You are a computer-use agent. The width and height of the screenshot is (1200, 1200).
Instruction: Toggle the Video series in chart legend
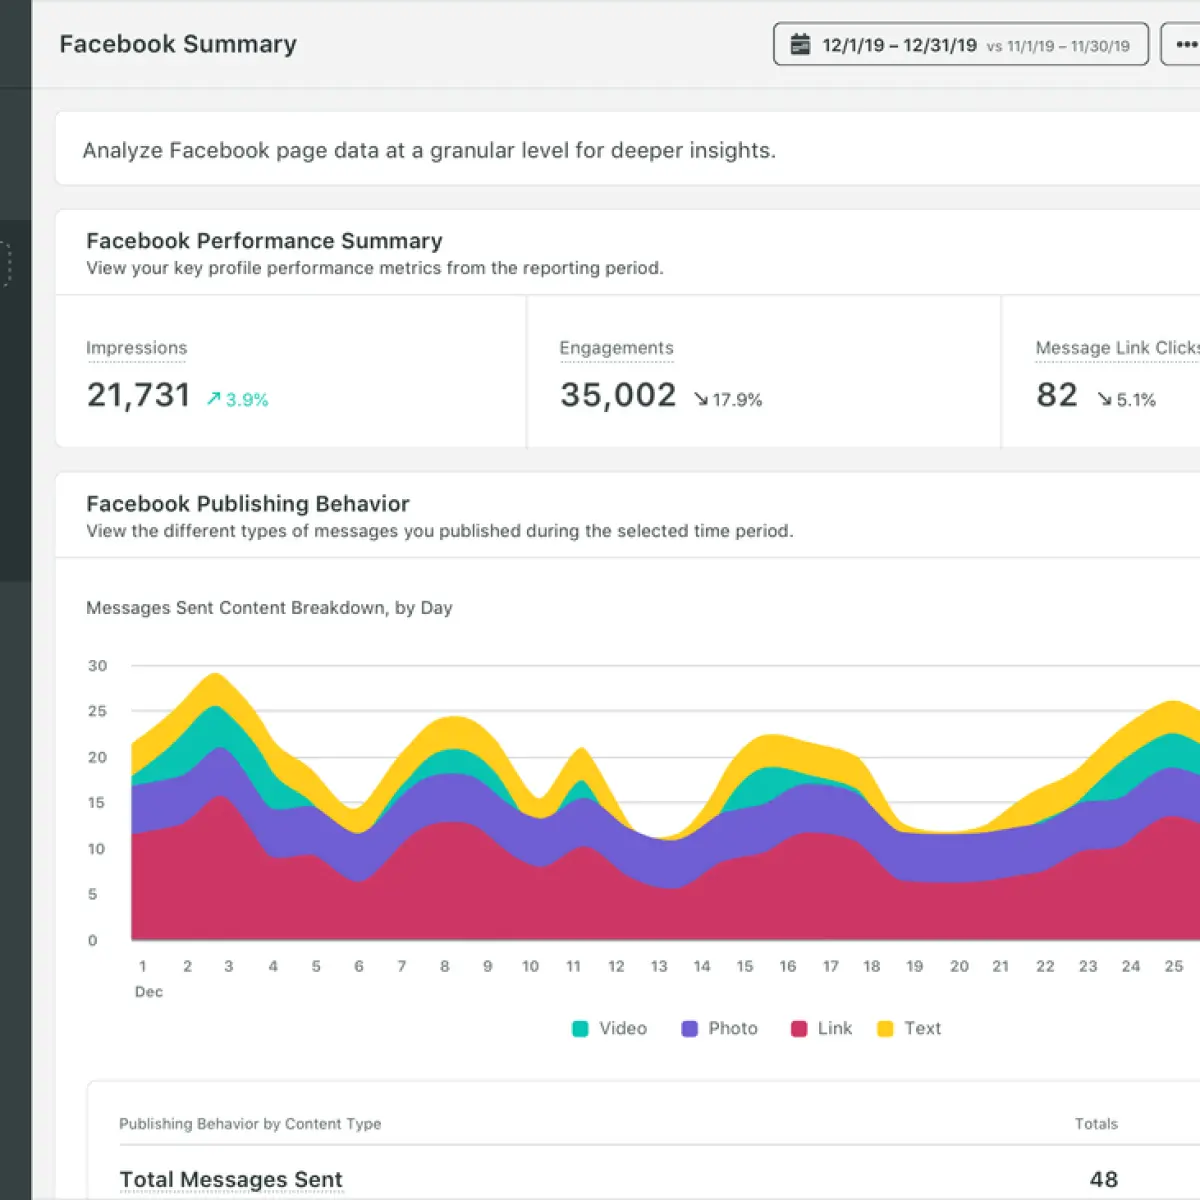(609, 1028)
